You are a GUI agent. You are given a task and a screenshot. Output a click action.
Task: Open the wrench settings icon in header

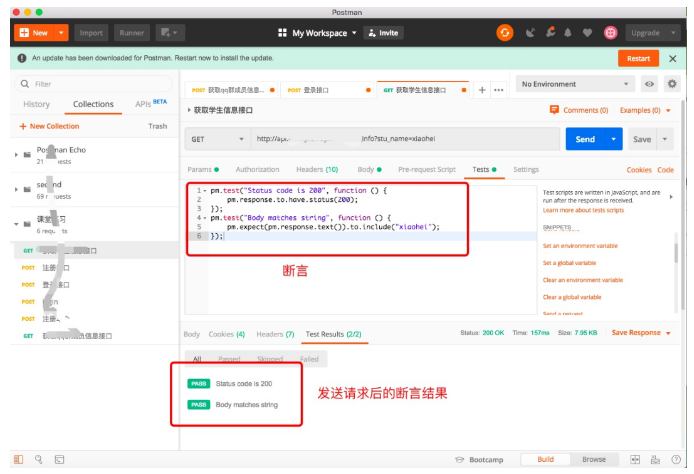click(x=550, y=32)
